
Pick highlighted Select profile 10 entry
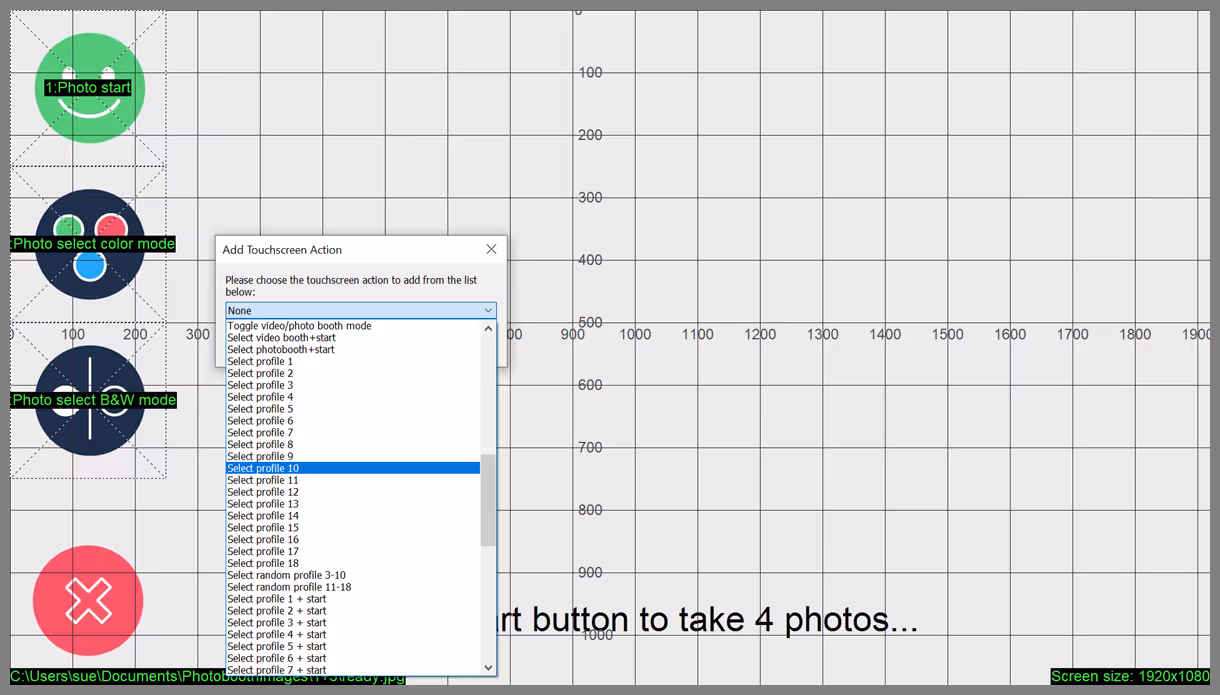[x=353, y=468]
